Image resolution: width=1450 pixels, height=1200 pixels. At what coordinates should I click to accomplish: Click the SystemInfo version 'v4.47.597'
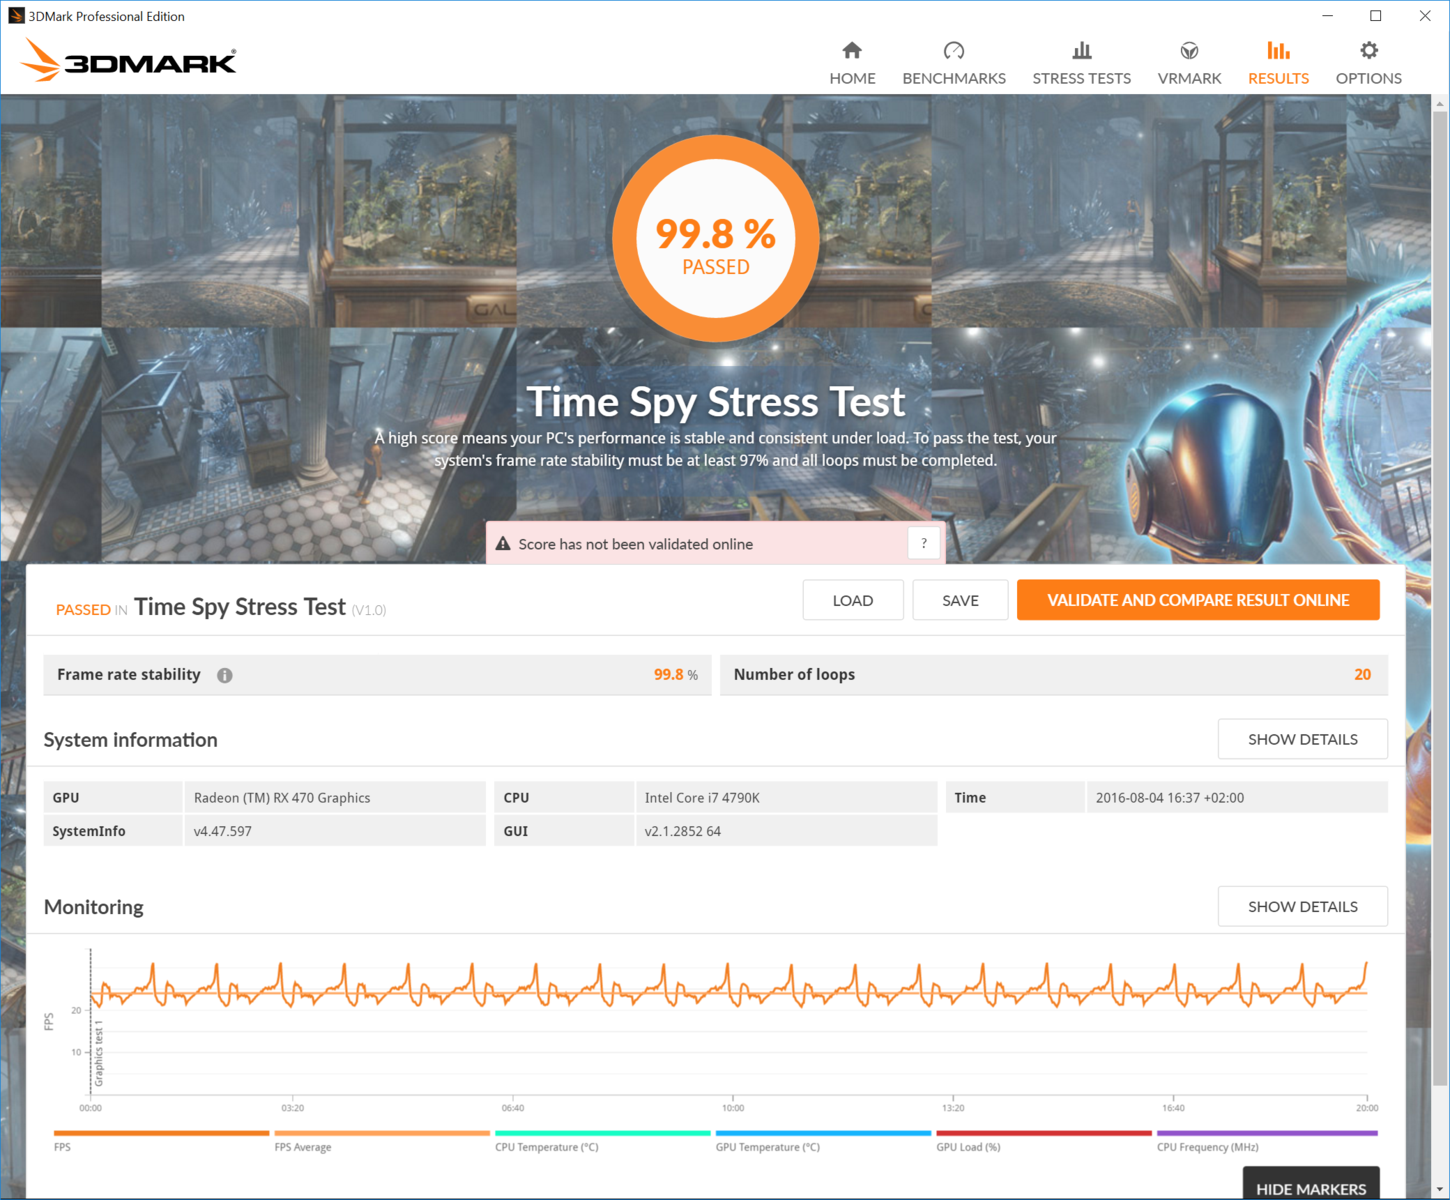(223, 831)
